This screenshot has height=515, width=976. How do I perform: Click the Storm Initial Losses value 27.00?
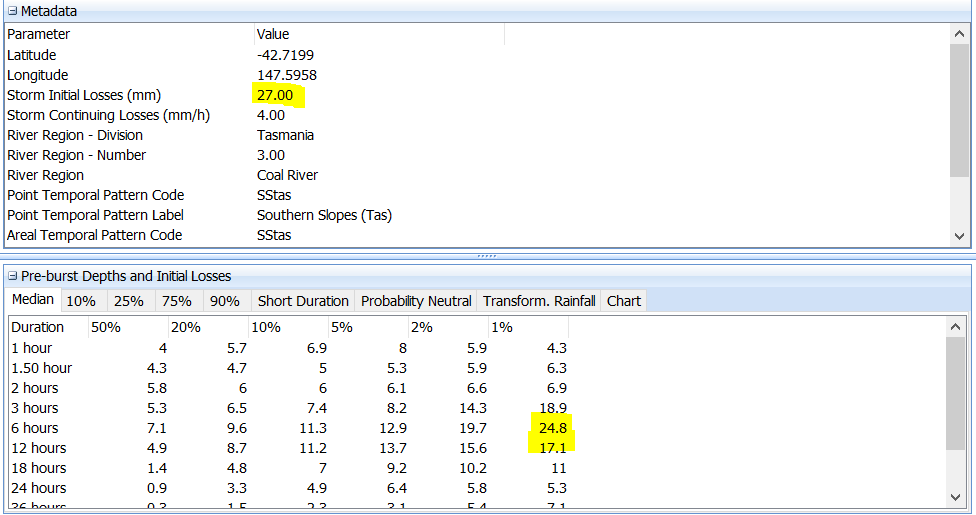(275, 95)
